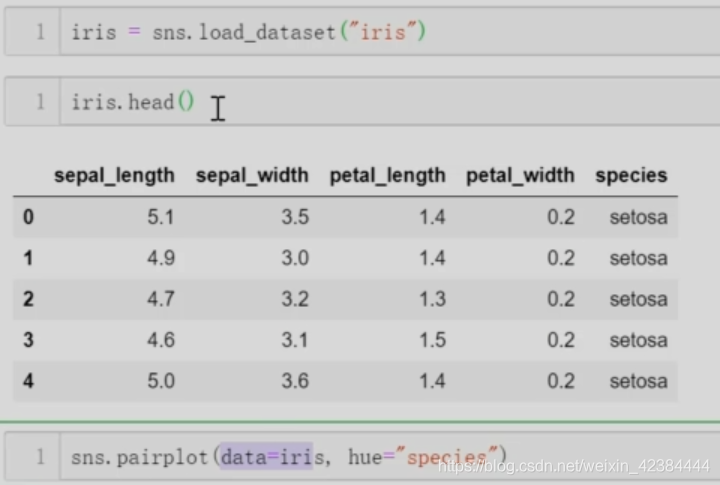Click petal_length value 1.5
This screenshot has width=720, height=485.
pyautogui.click(x=432, y=340)
